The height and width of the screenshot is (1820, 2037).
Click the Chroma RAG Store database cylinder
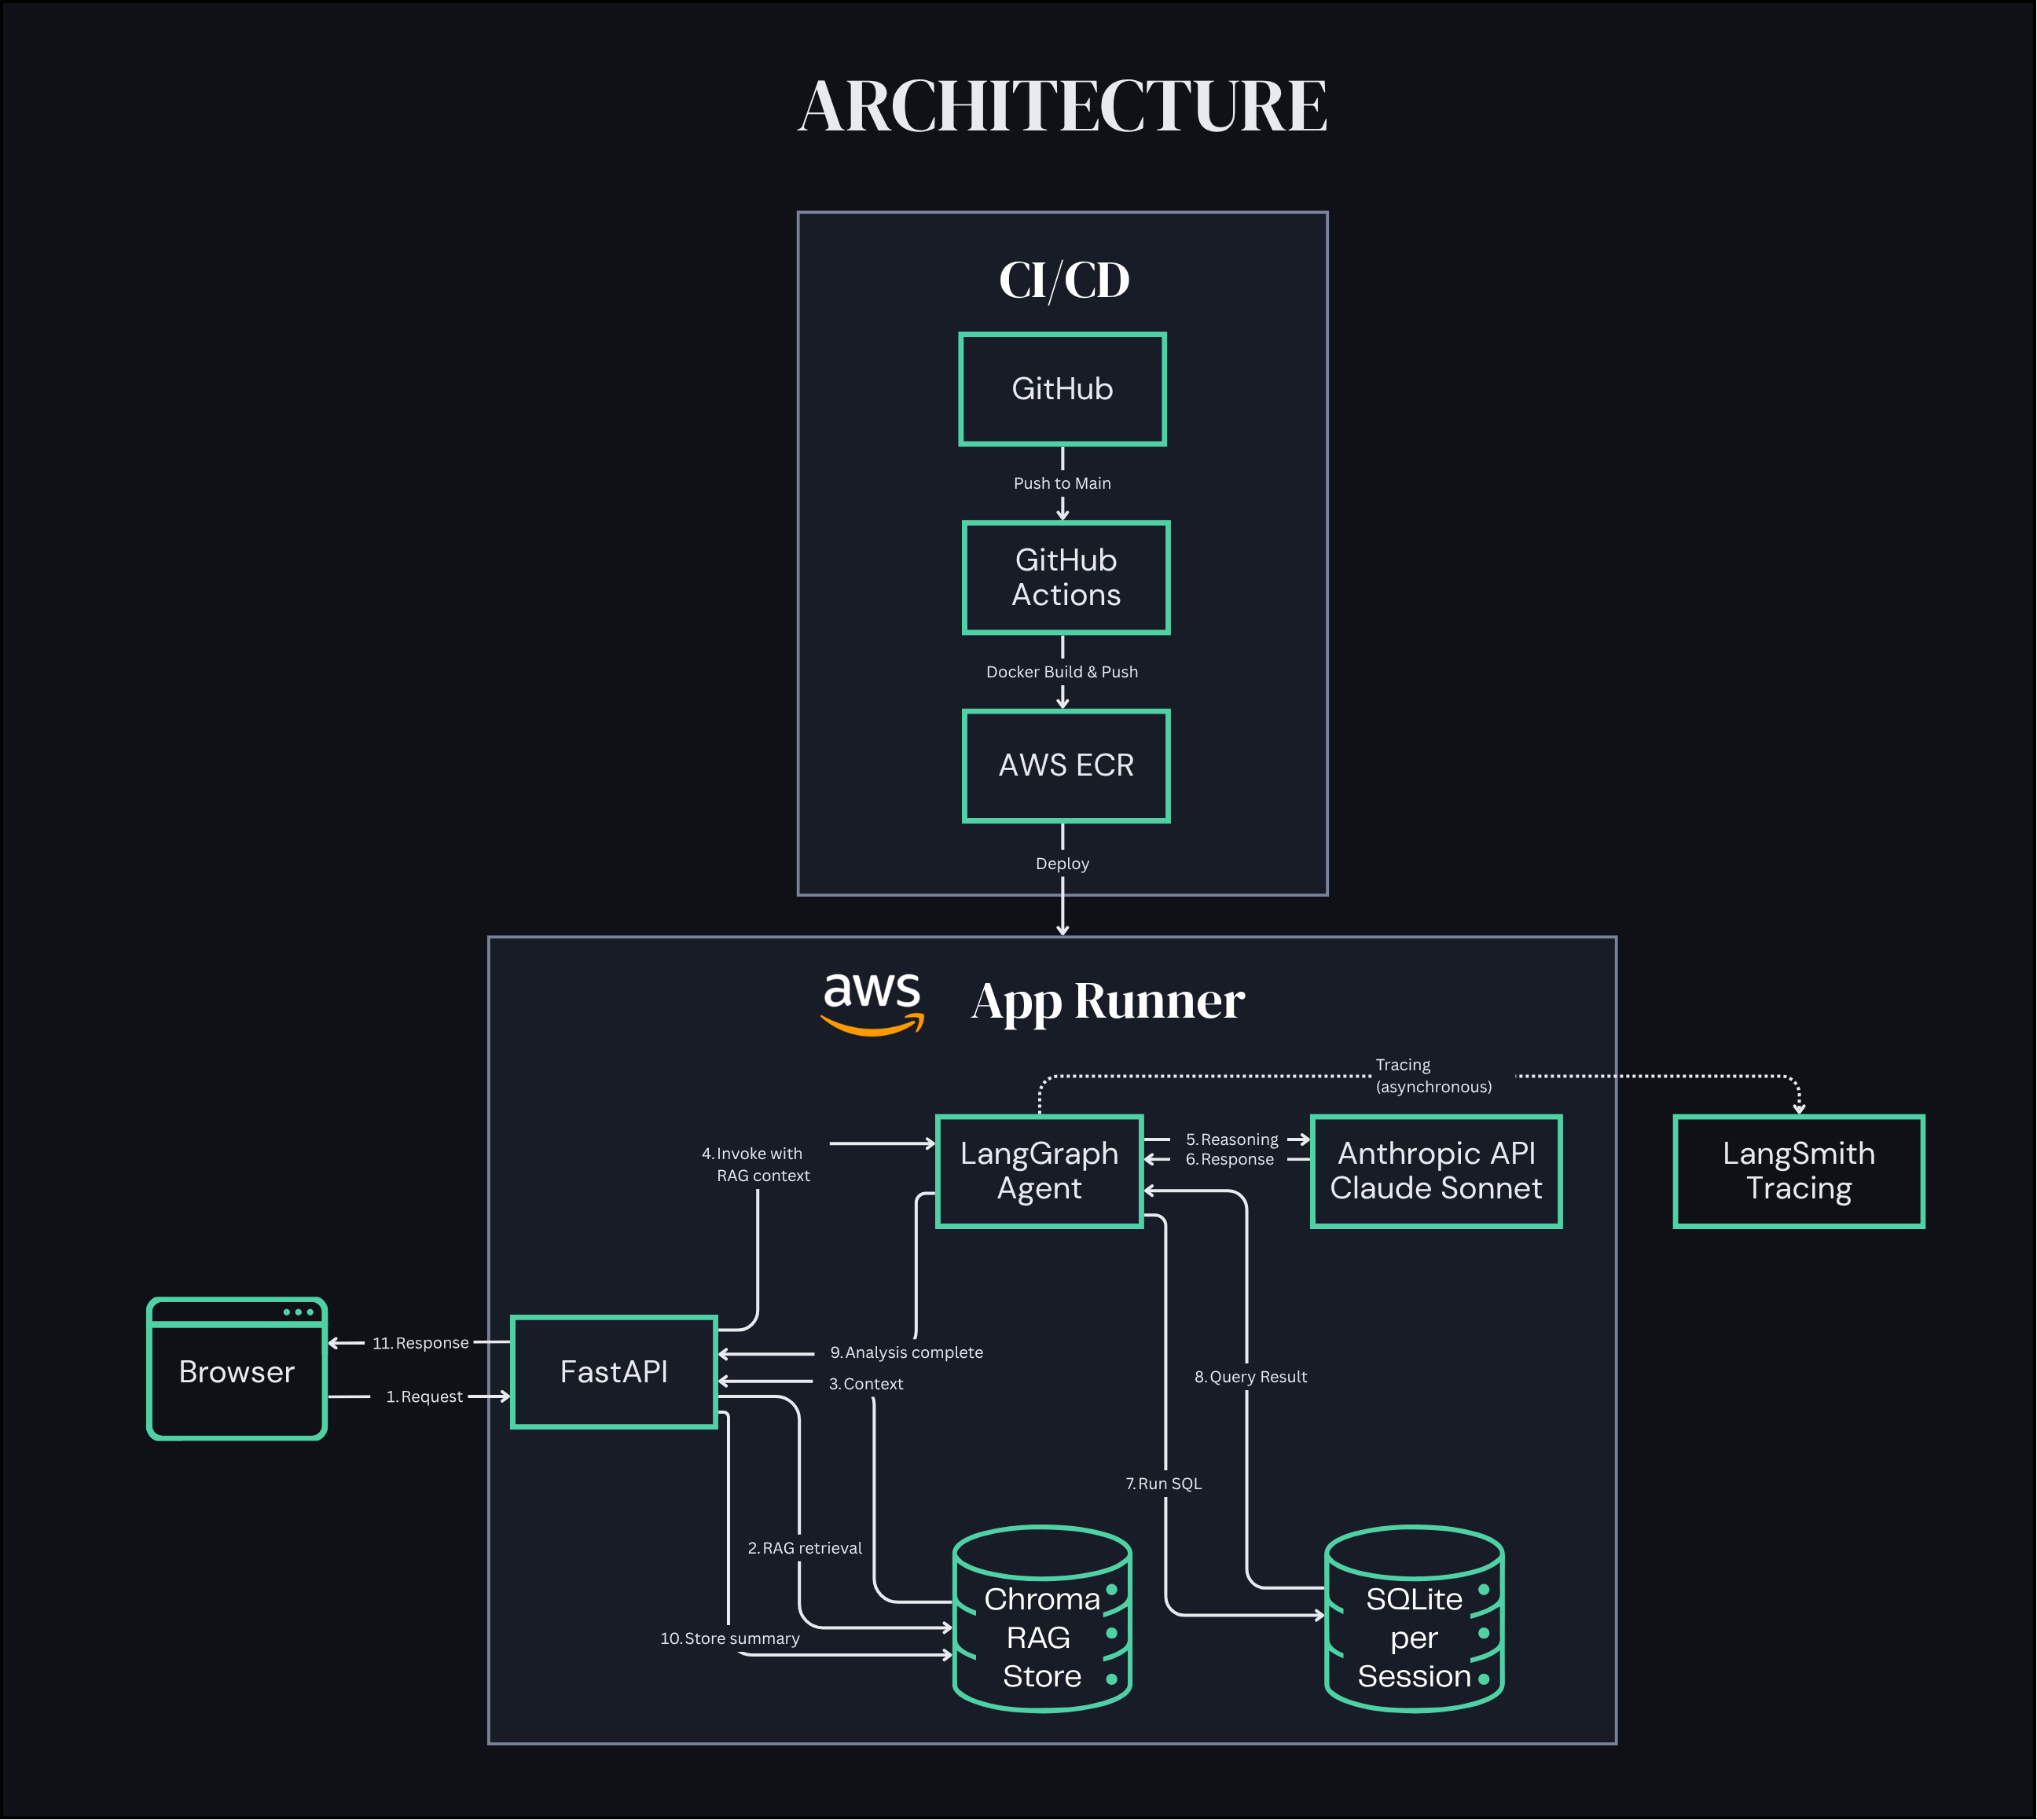point(1042,1619)
